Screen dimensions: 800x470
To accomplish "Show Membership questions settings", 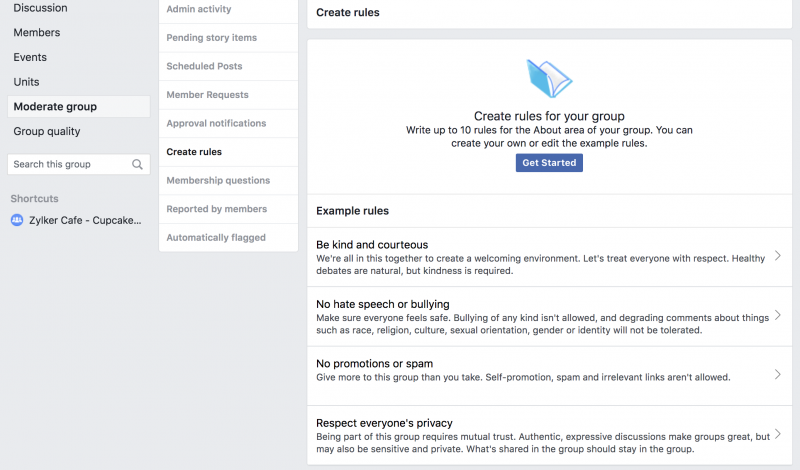I will [218, 180].
